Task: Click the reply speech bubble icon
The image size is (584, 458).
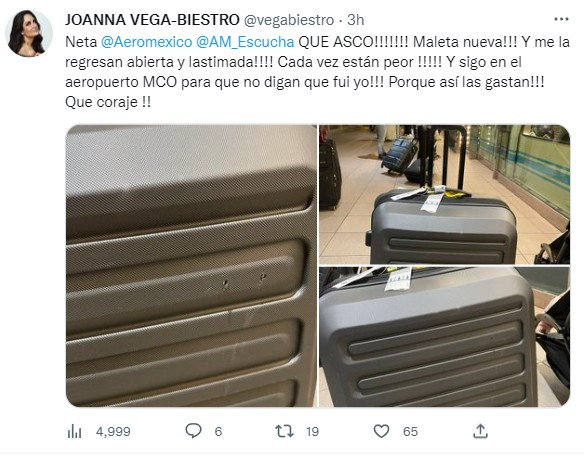Action: 193,431
